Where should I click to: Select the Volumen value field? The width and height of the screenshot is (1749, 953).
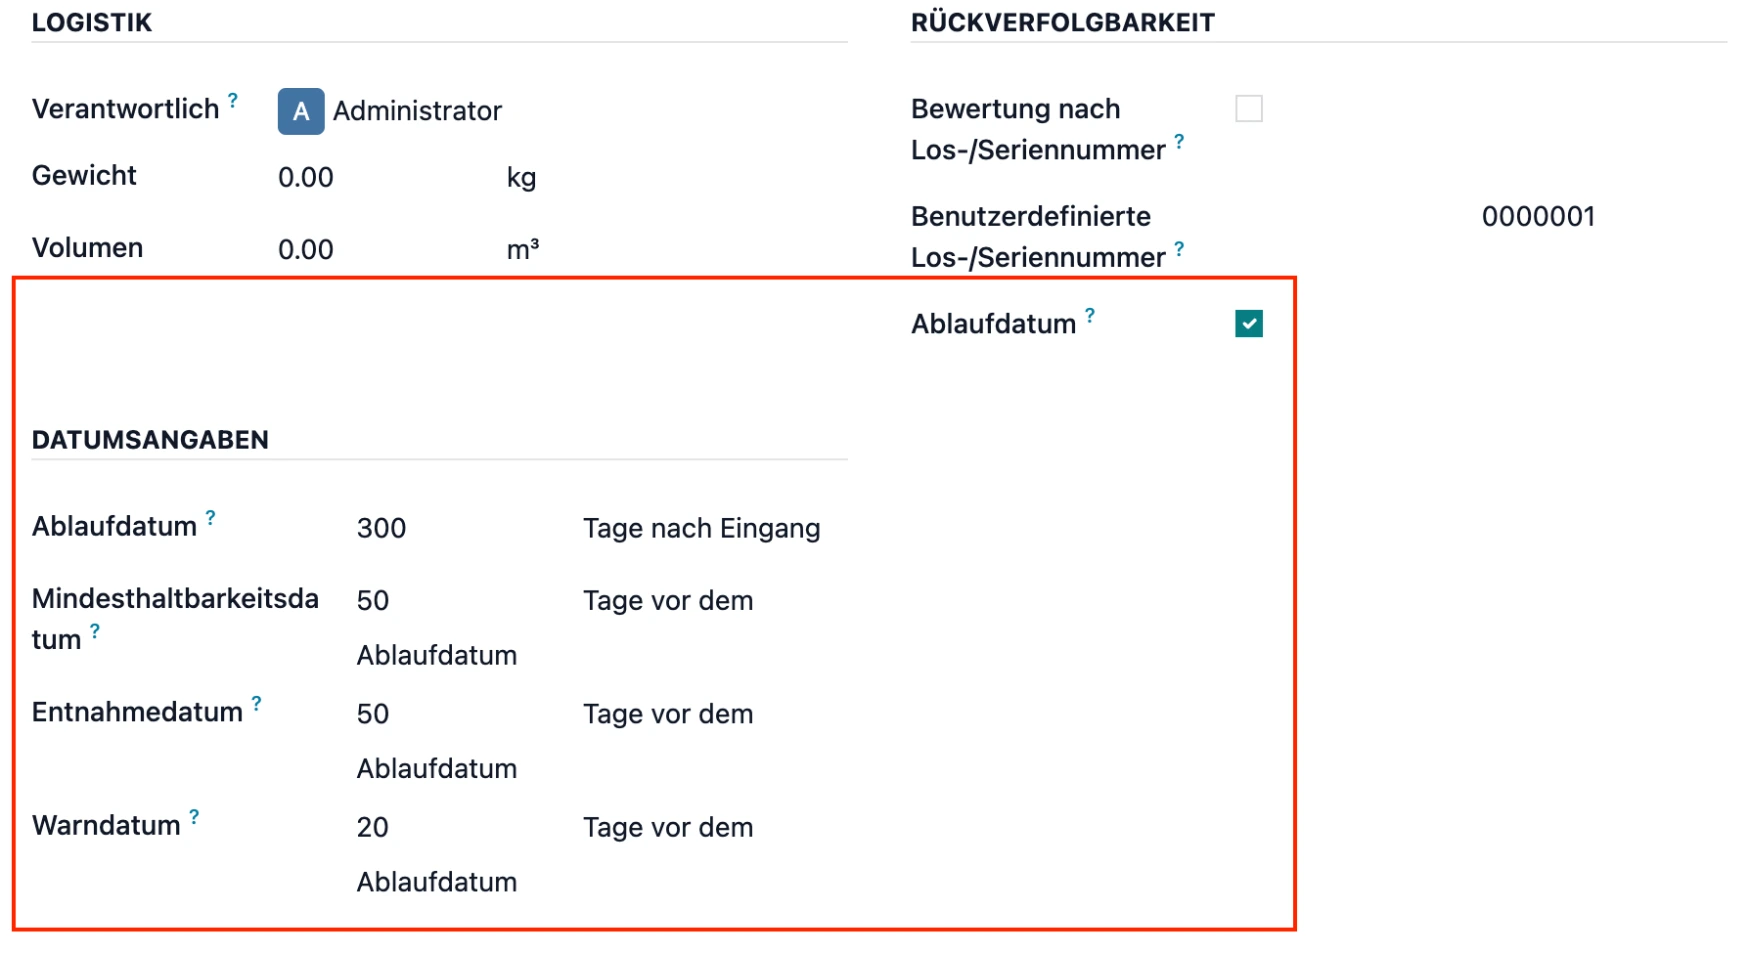pyautogui.click(x=307, y=249)
